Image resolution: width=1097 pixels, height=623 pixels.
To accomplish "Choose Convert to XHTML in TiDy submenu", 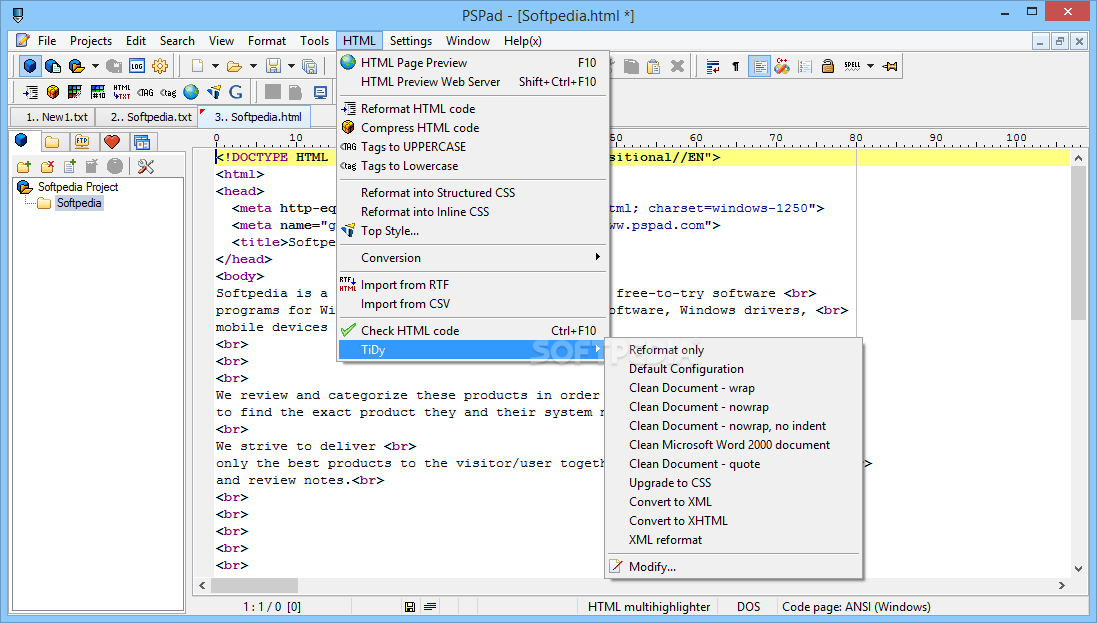I will pyautogui.click(x=733, y=521).
